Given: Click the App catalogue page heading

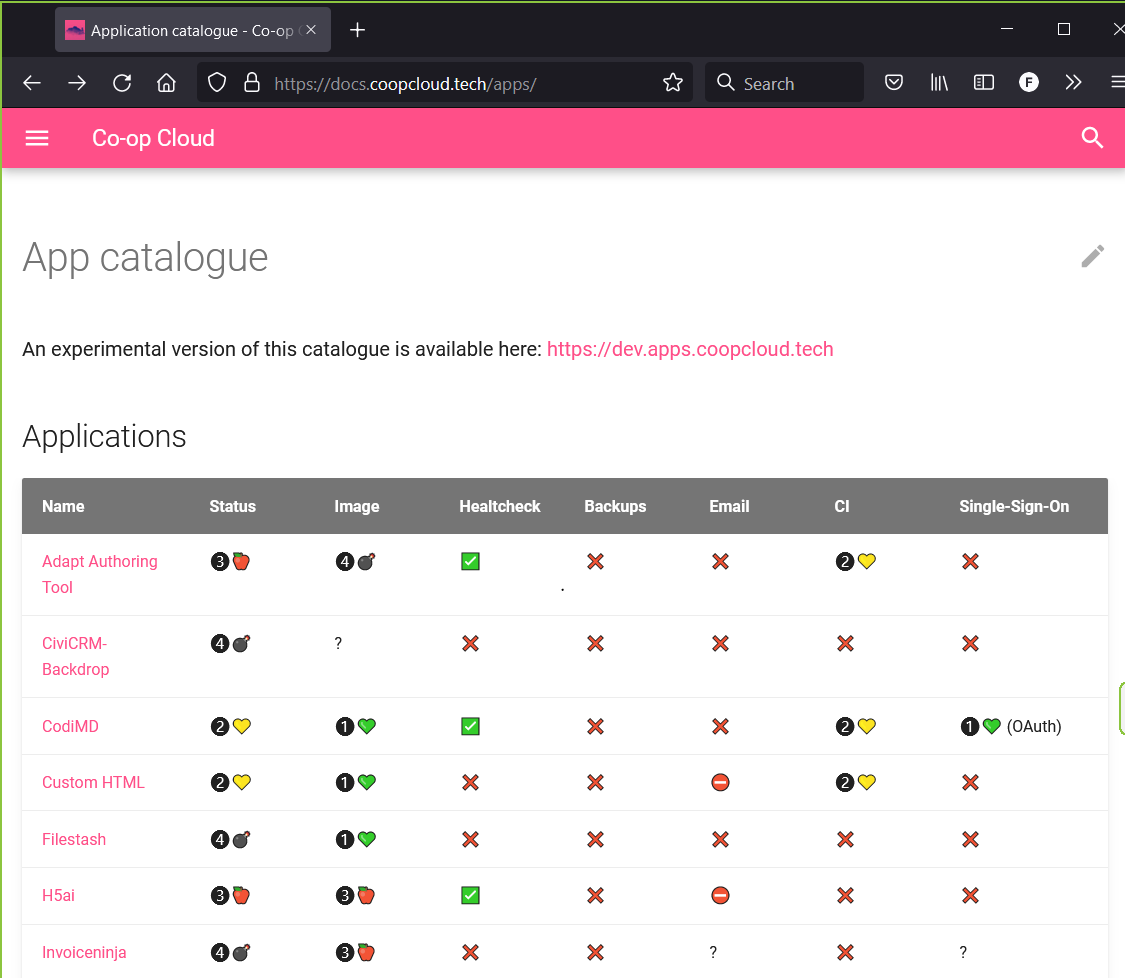Looking at the screenshot, I should 145,257.
